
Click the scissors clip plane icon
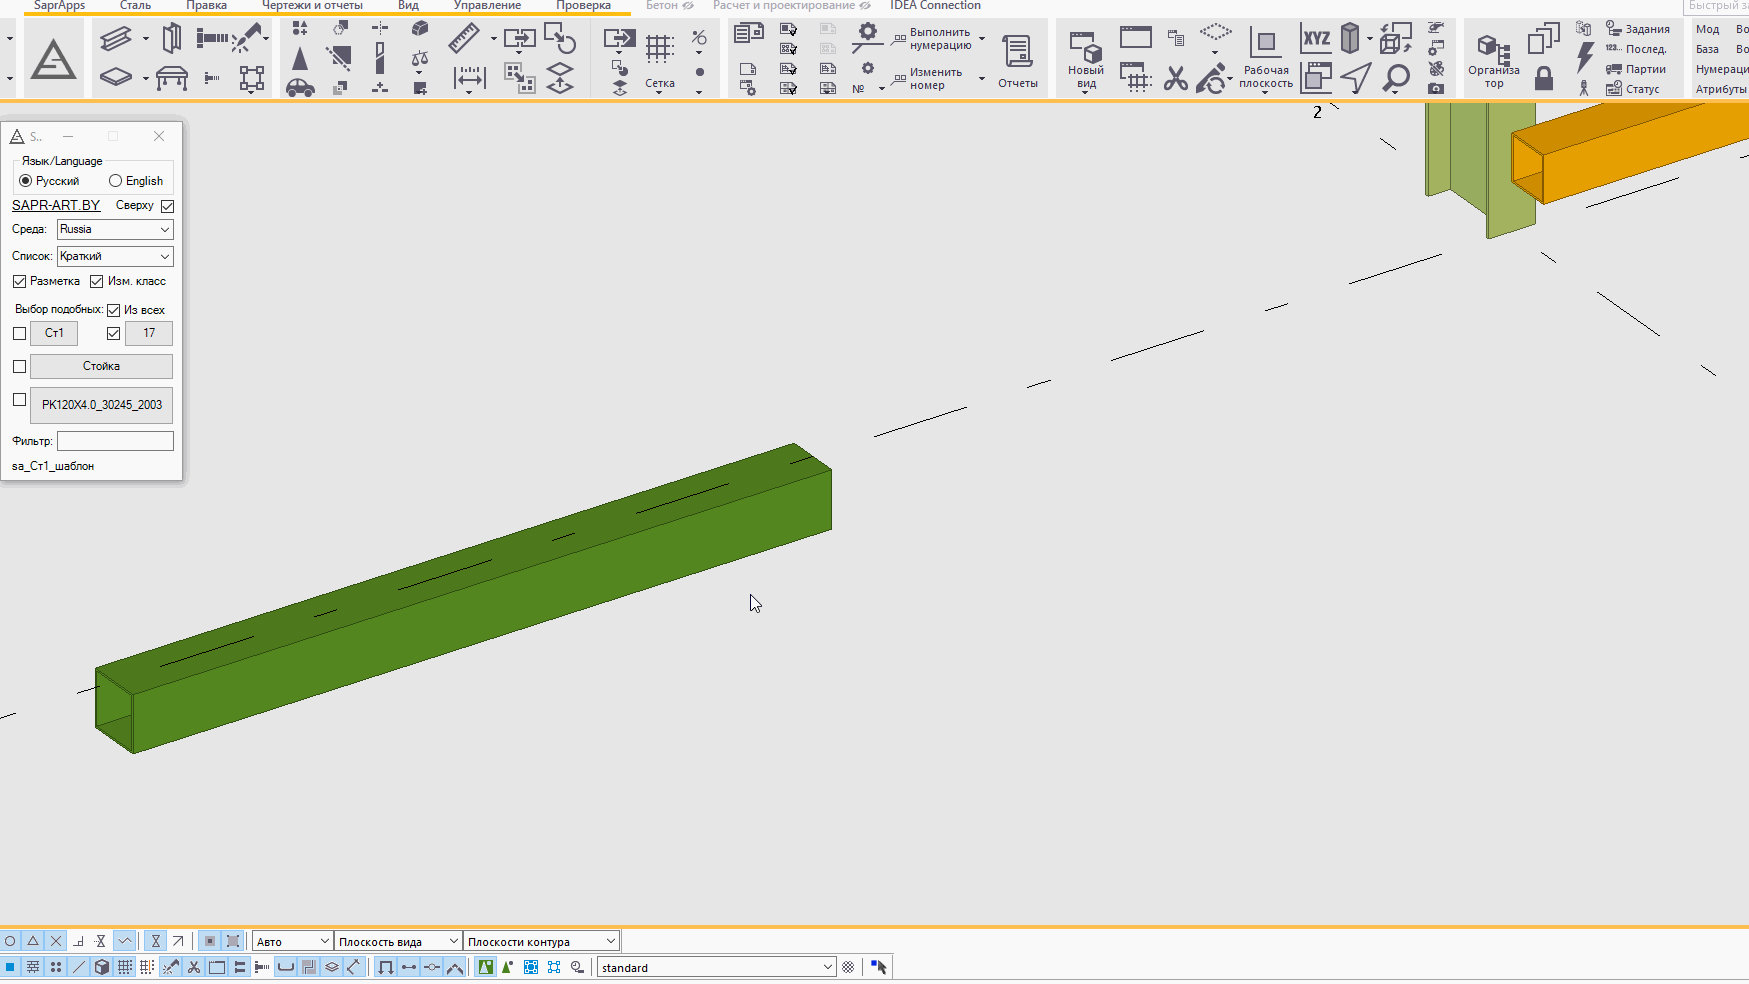point(1176,78)
